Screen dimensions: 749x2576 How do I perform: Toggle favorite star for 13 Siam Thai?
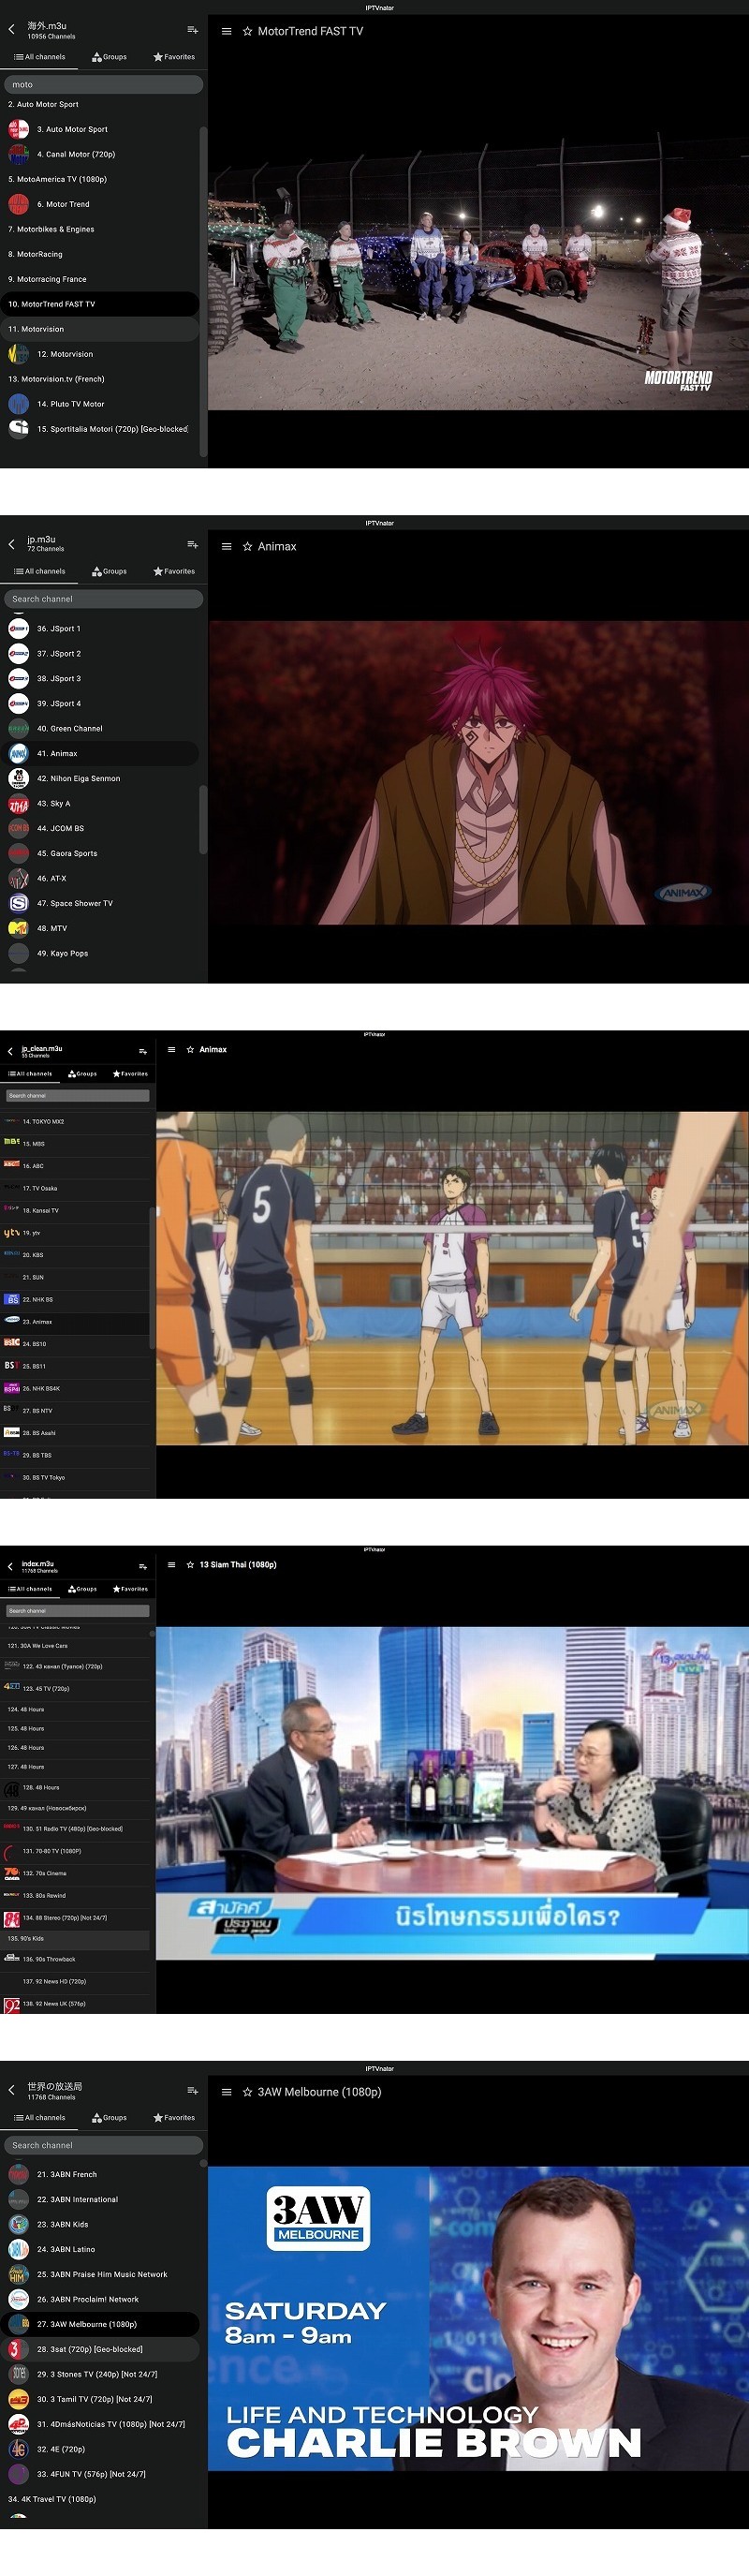click(x=190, y=1565)
